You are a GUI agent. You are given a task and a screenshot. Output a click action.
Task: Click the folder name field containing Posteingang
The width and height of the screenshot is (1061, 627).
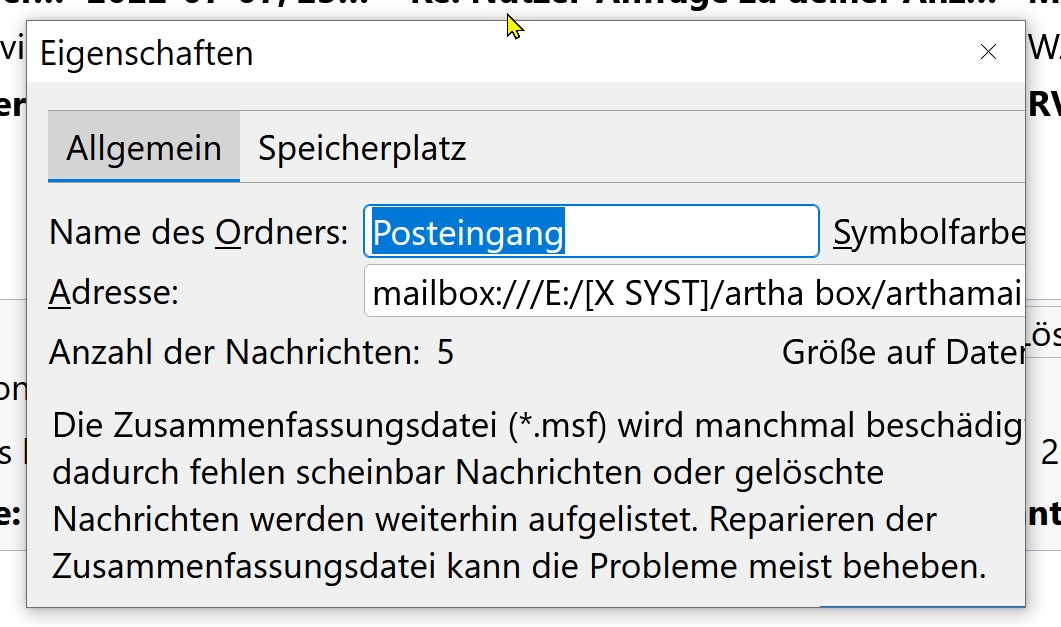pyautogui.click(x=592, y=232)
